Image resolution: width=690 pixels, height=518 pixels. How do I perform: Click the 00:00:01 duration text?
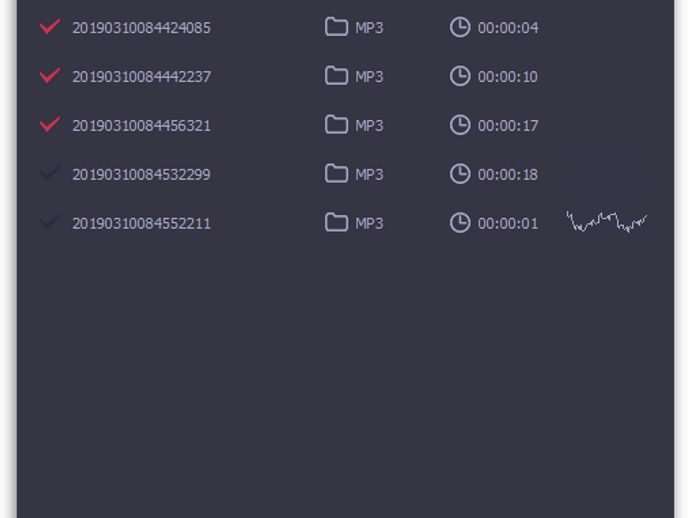pos(508,224)
